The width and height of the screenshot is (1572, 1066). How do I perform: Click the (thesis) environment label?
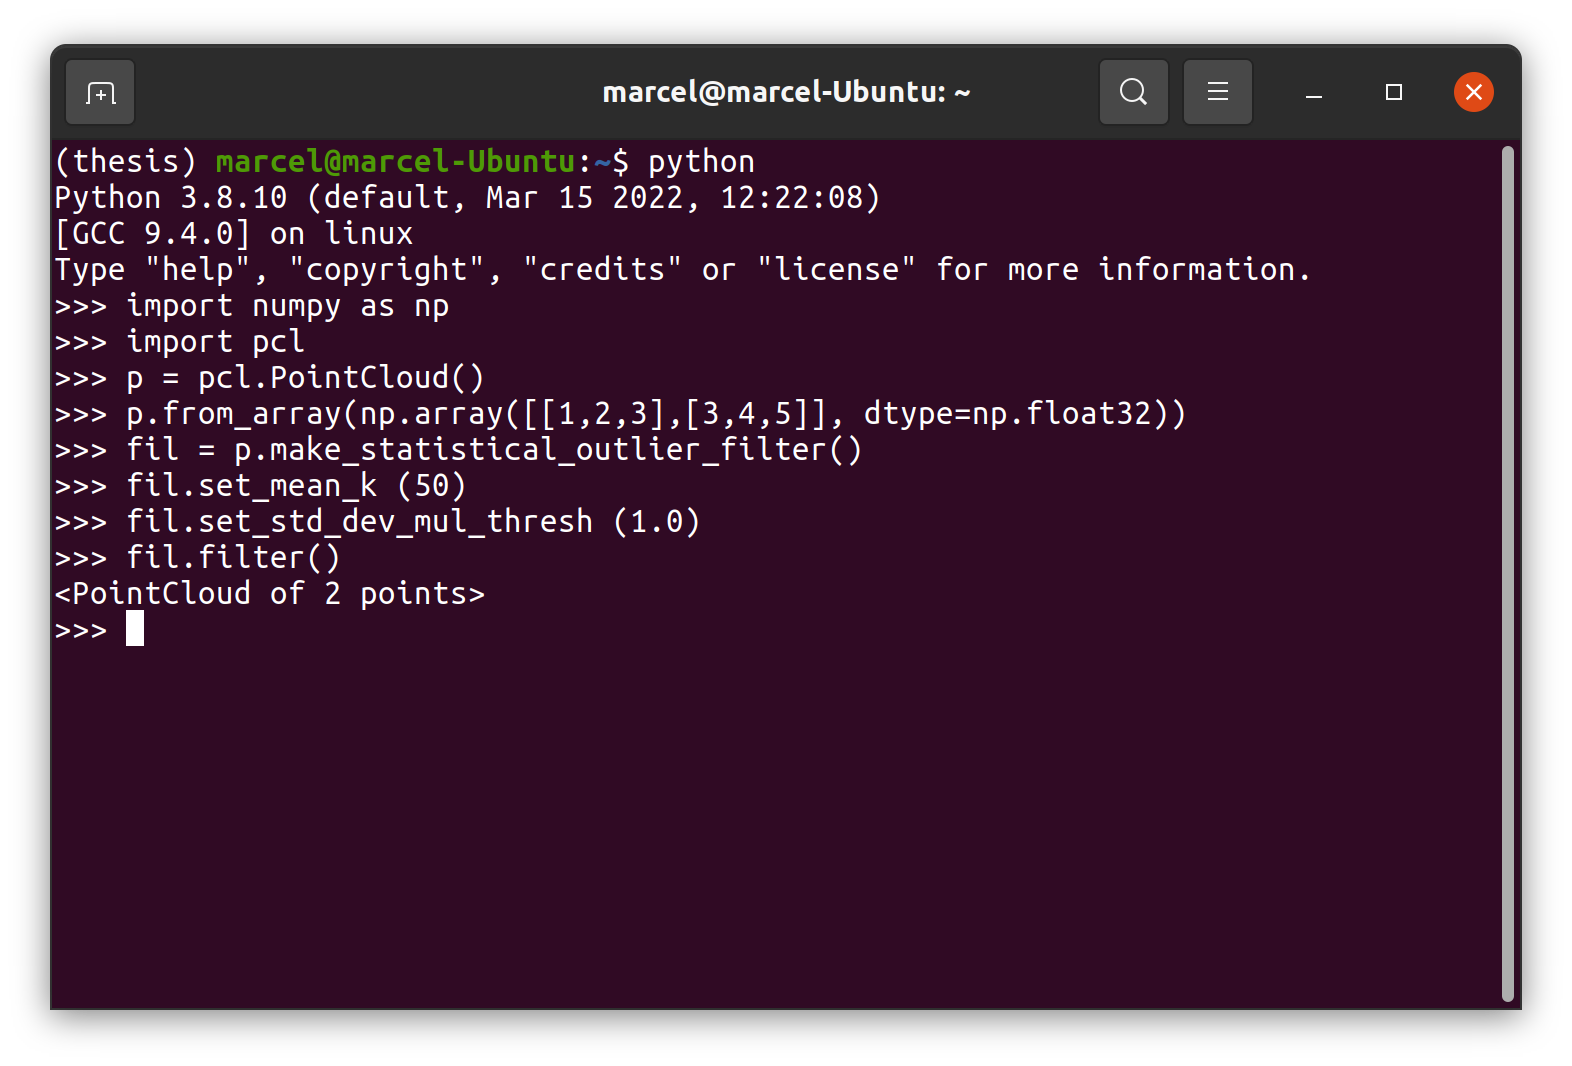123,160
